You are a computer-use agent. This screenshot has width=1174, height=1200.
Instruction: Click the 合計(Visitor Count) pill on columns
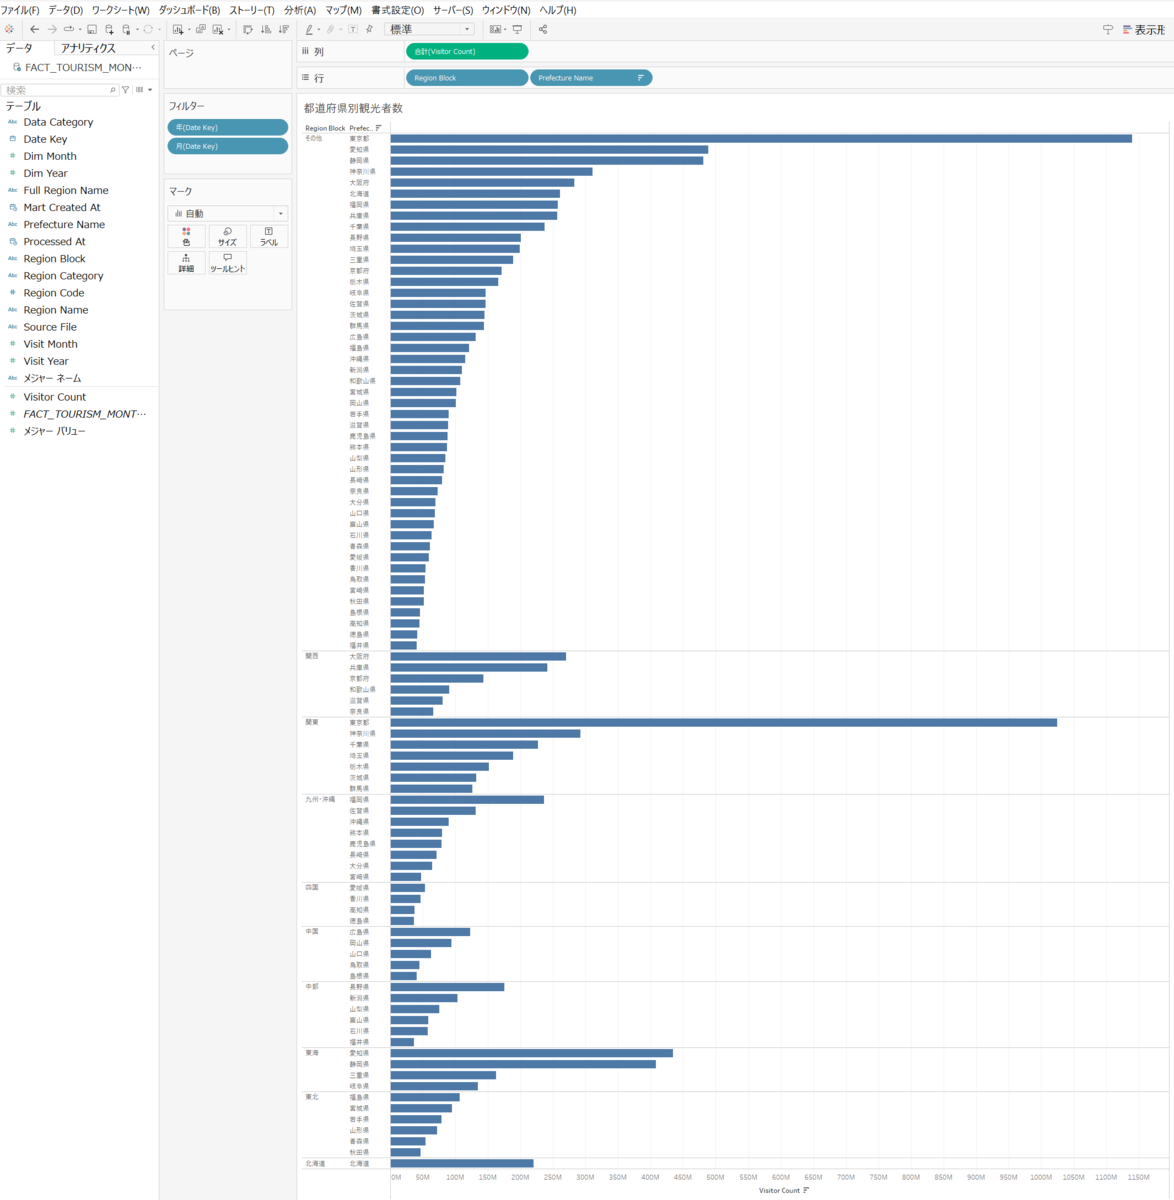click(x=467, y=51)
